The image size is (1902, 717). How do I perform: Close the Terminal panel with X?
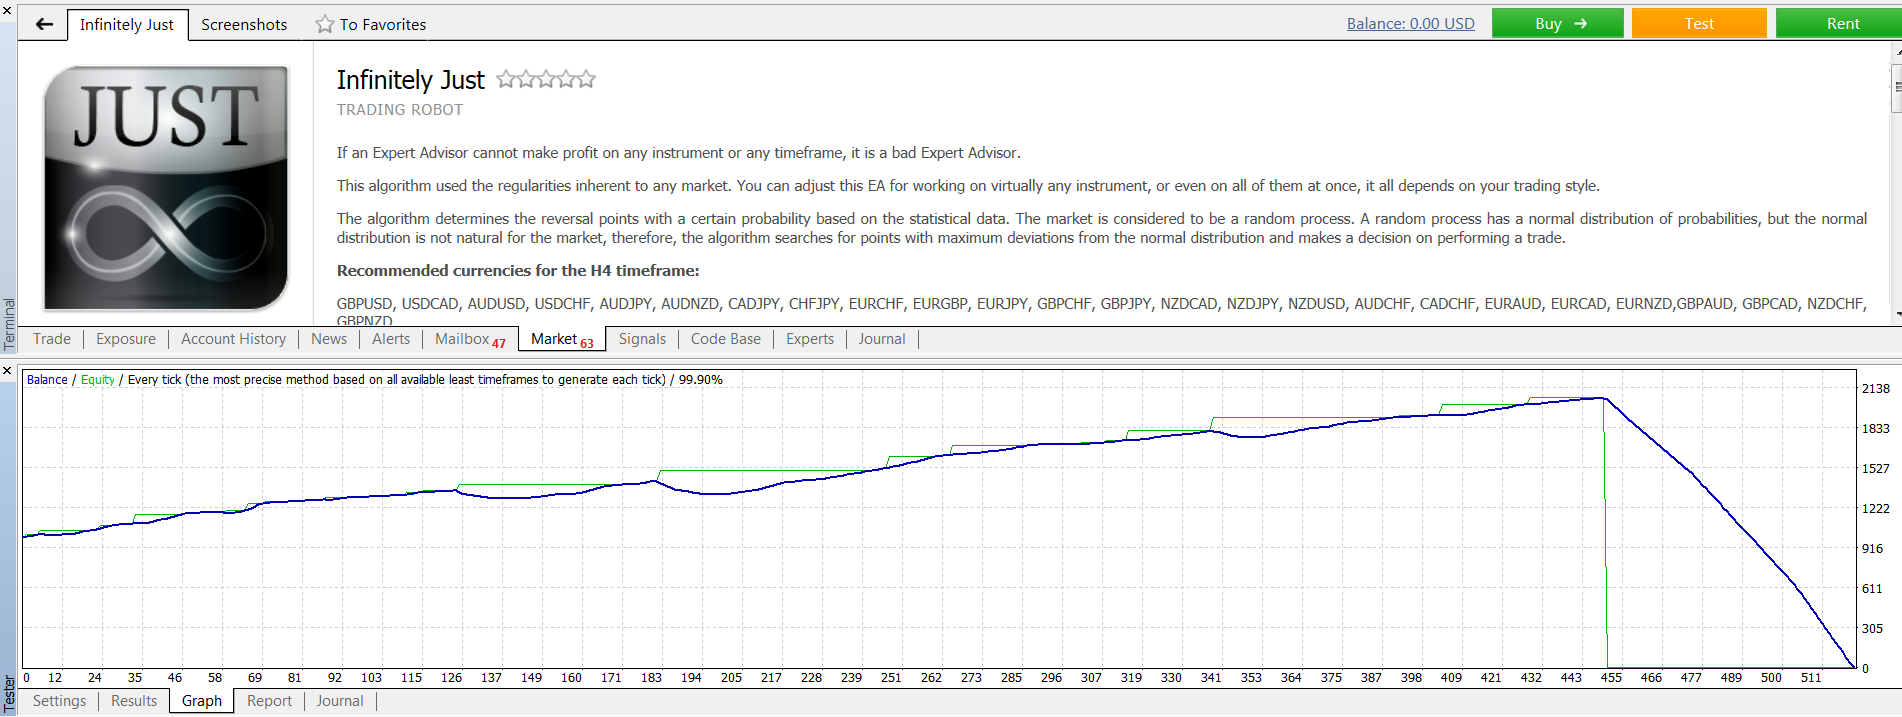tap(7, 10)
